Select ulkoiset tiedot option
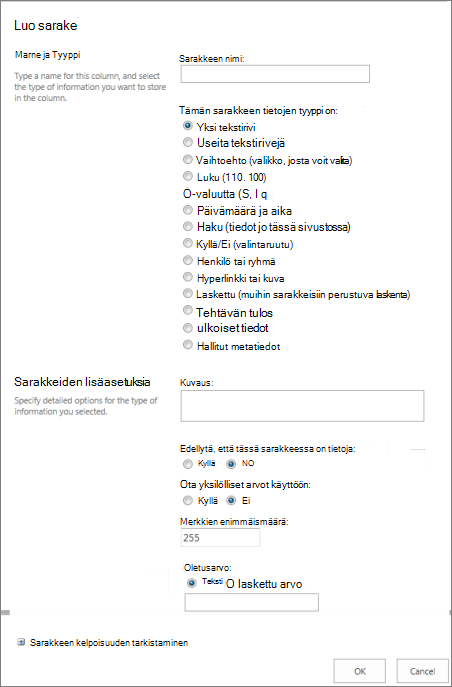 coord(187,327)
